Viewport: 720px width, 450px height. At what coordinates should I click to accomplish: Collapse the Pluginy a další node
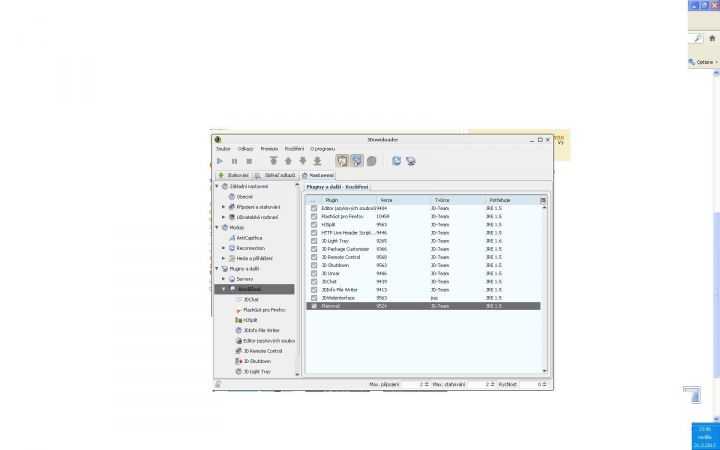[x=217, y=269]
